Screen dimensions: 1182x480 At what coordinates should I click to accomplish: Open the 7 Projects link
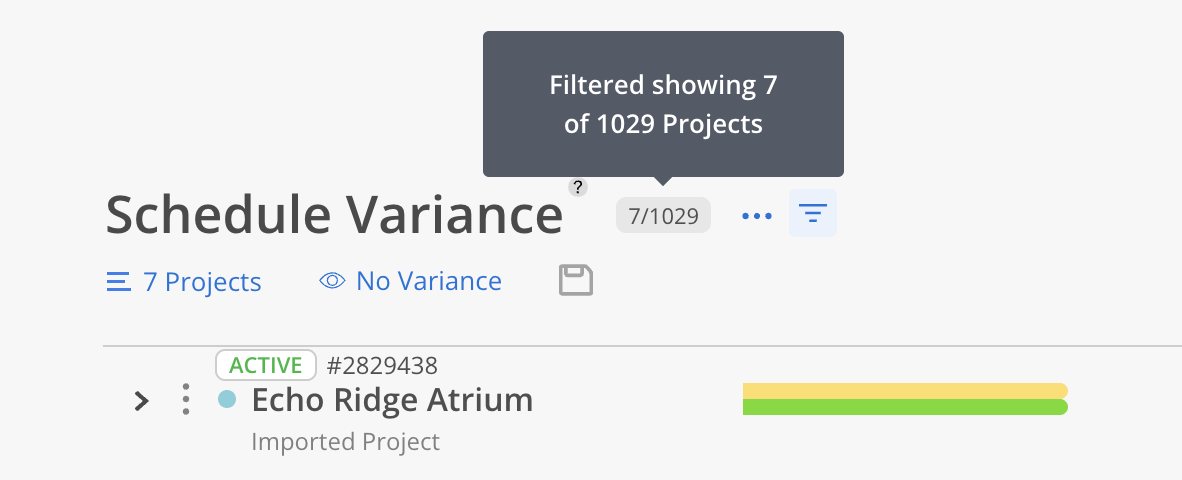click(x=202, y=282)
